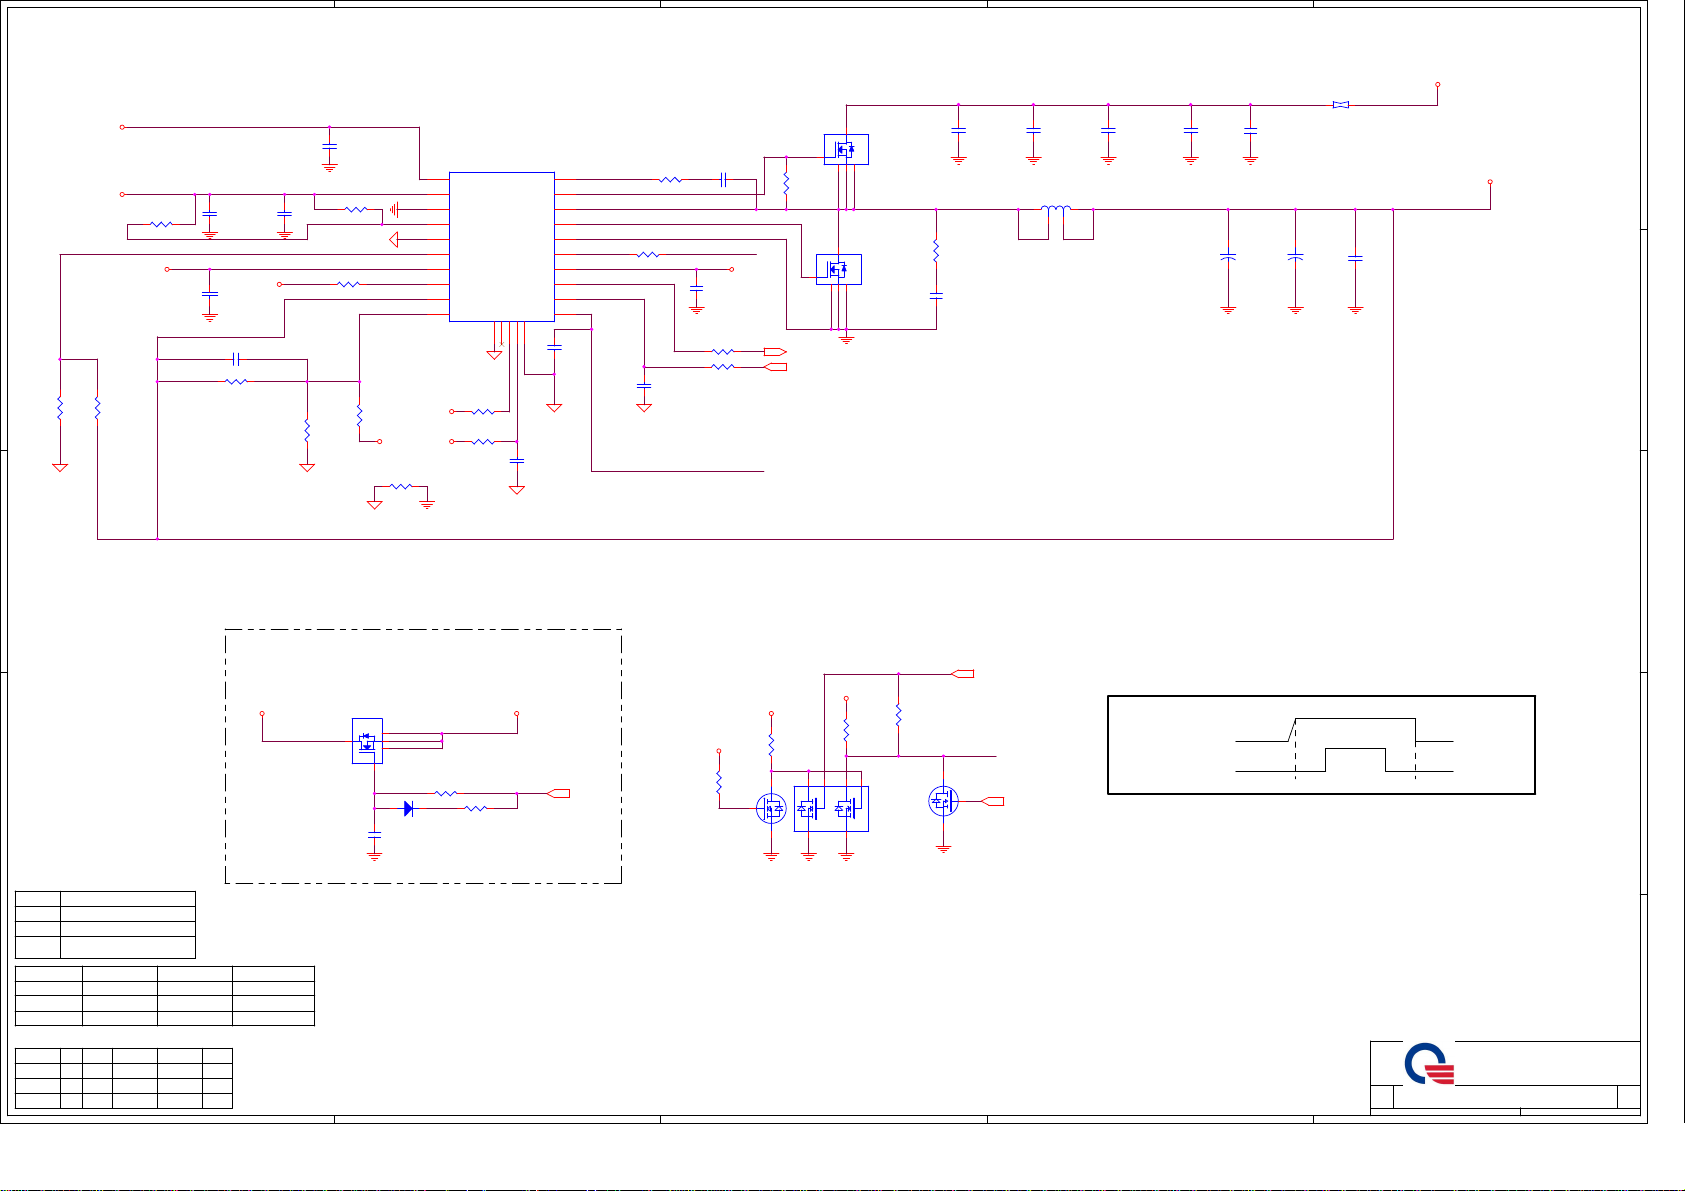Click the bowtie jumper on the top input rail
This screenshot has height=1191, width=1685.
pyautogui.click(x=1341, y=105)
